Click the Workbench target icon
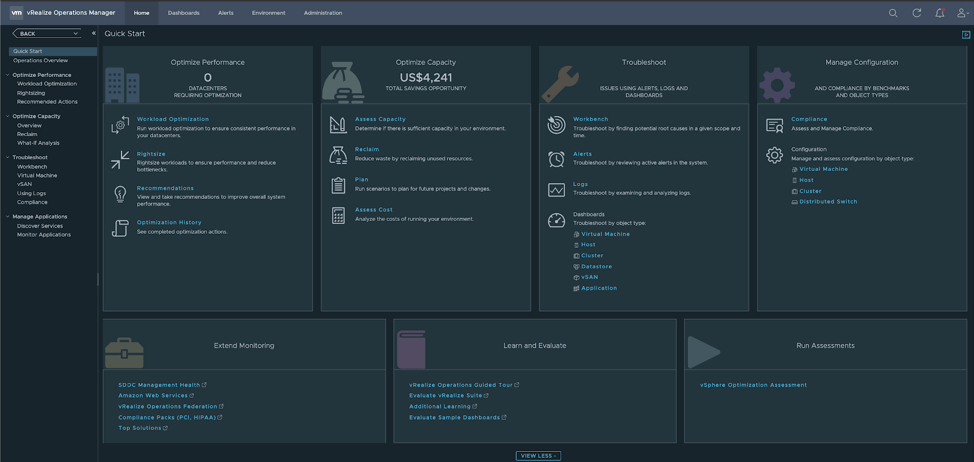Viewport: 974px width, 462px height. [556, 125]
